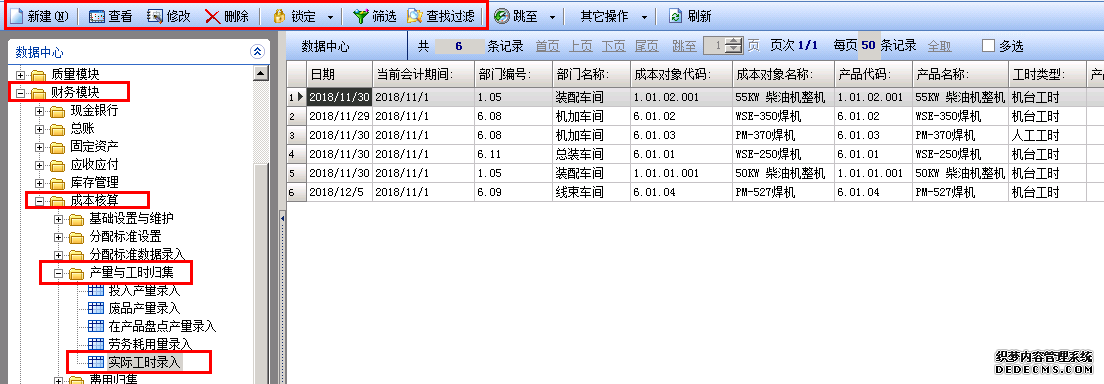Sort by 日期 column header
The width and height of the screenshot is (1104, 384).
pyautogui.click(x=339, y=75)
